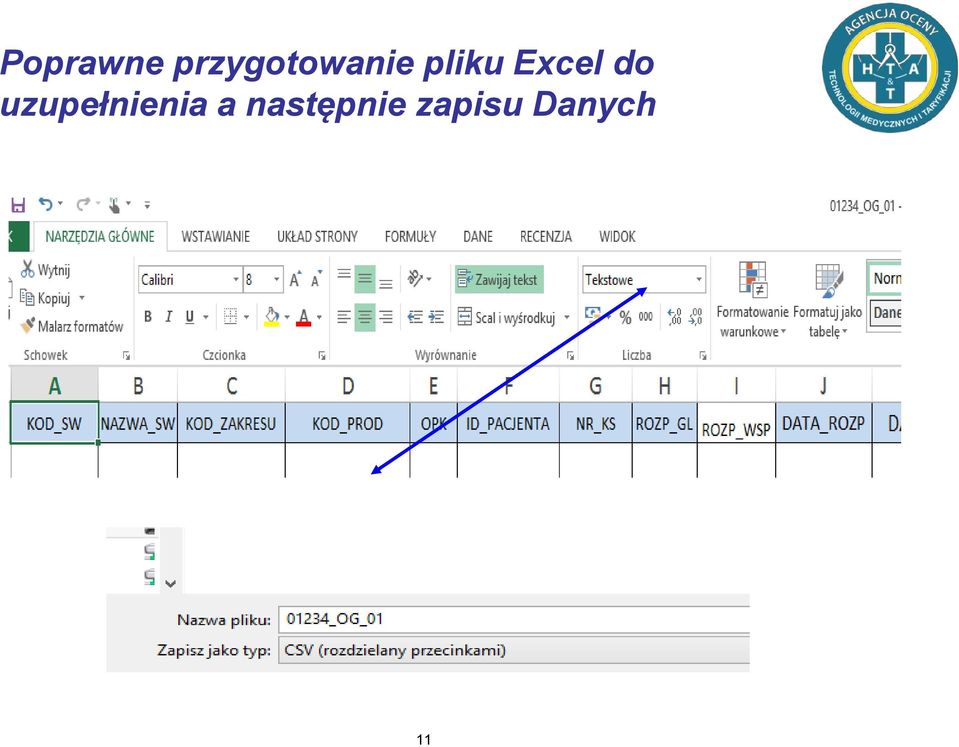Switch to UKŁAD STRONY tab
Image resolution: width=959 pixels, height=747 pixels.
click(x=317, y=236)
